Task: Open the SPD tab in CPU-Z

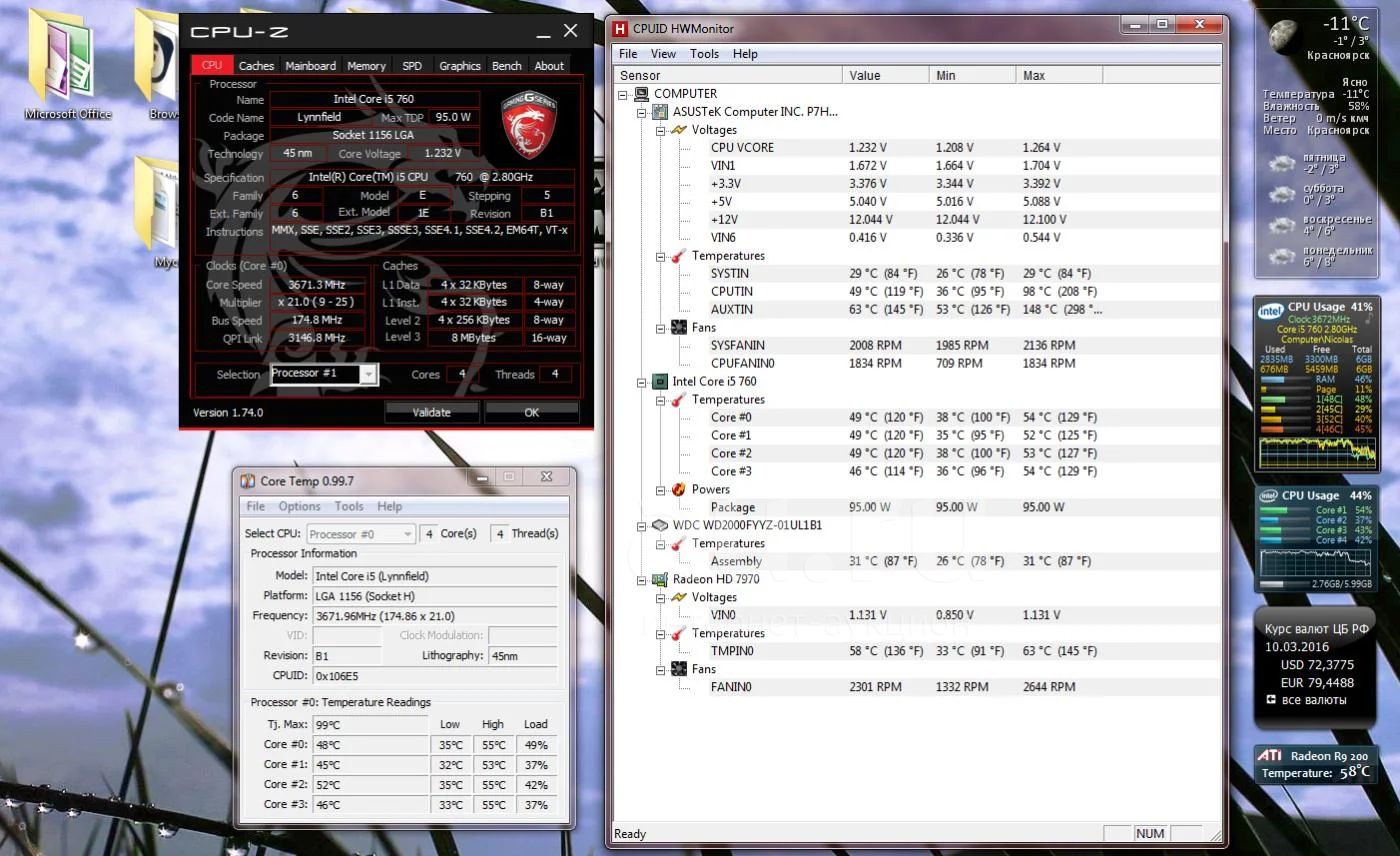Action: 412,66
